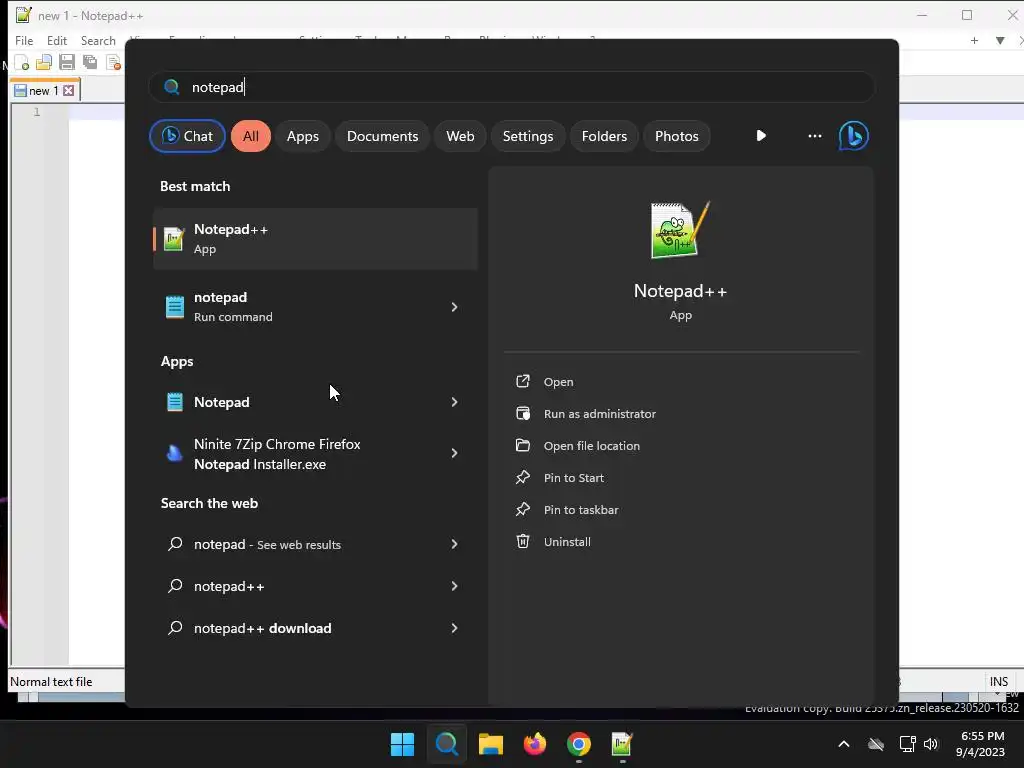Image resolution: width=1024 pixels, height=768 pixels.
Task: Expand 'notepad - See web results' chevron
Action: tap(454, 544)
